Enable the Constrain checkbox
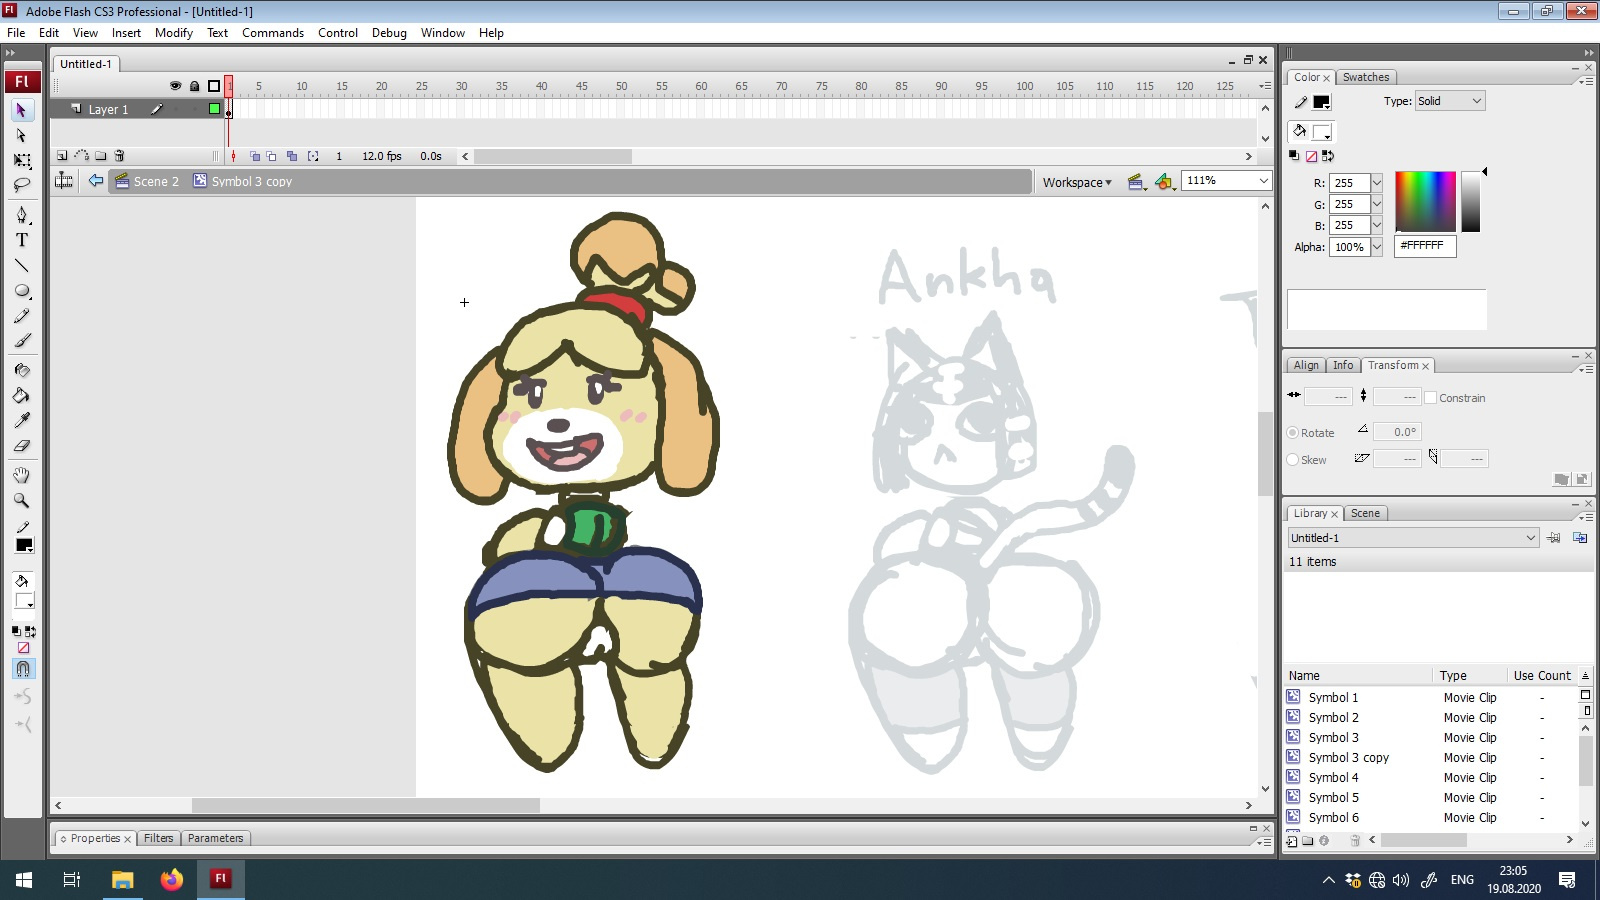This screenshot has width=1600, height=900. [1431, 398]
